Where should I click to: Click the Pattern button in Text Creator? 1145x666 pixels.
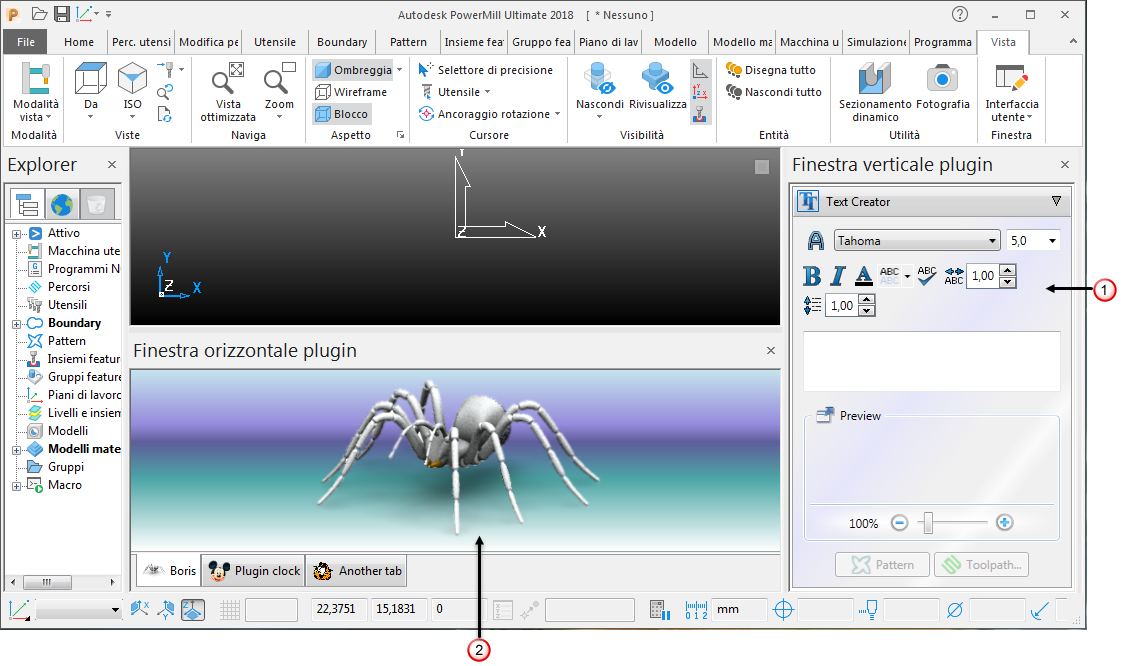882,564
